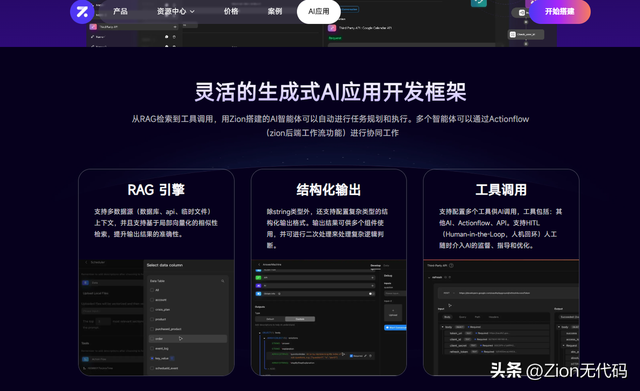Check the product table checkbox
Image resolution: width=640 pixels, height=391 pixels.
(x=152, y=319)
